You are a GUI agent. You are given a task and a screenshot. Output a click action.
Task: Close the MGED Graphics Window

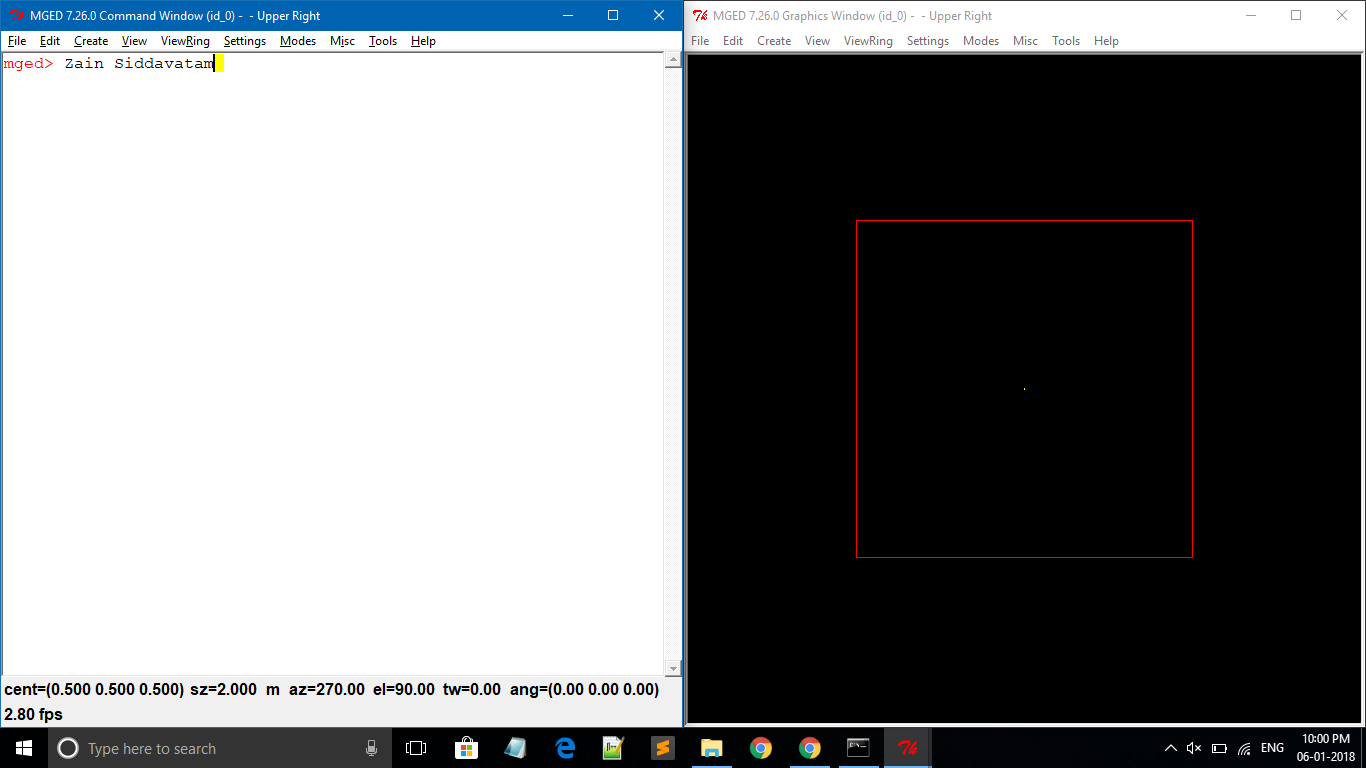pos(1342,16)
